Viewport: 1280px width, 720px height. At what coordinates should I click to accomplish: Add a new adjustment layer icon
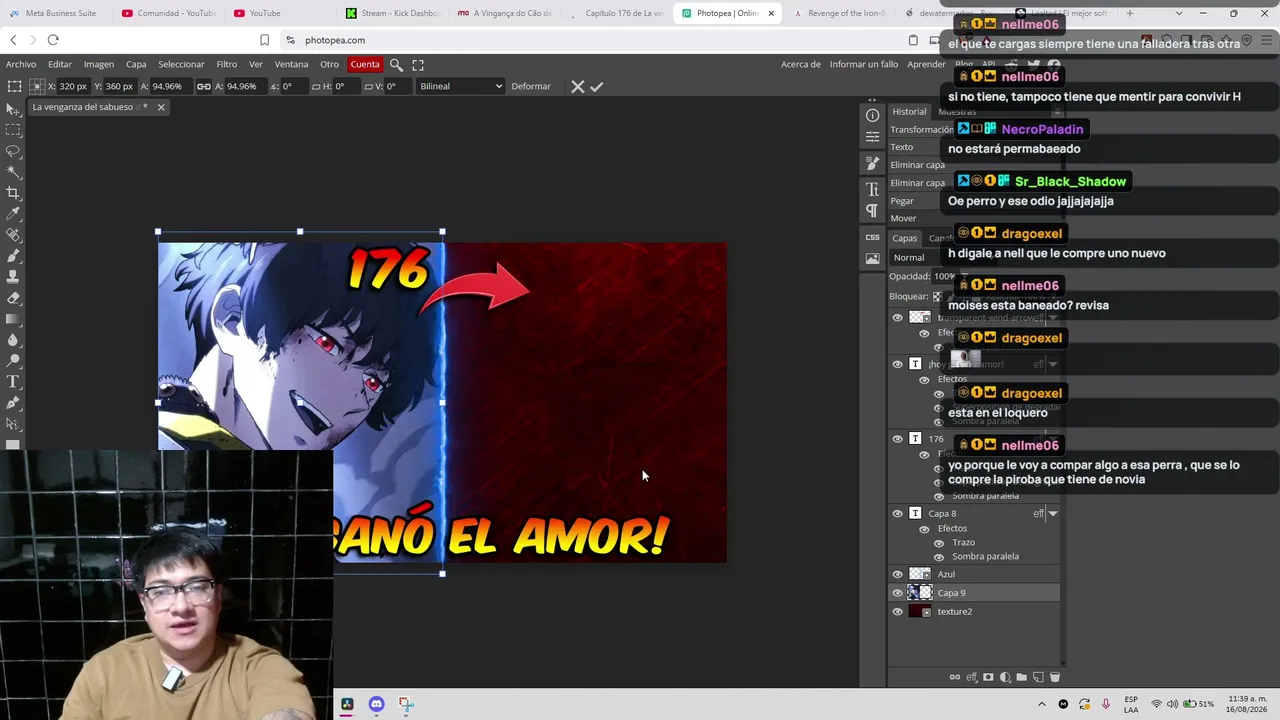tap(1005, 677)
